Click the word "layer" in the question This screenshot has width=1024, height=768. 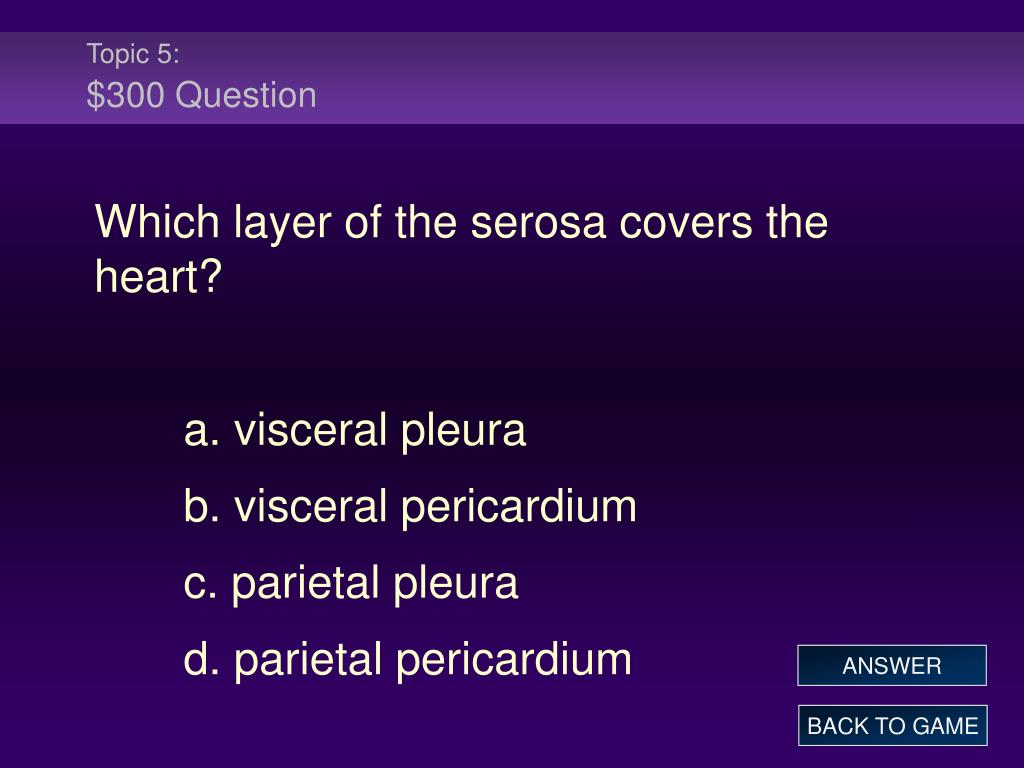pyautogui.click(x=282, y=225)
